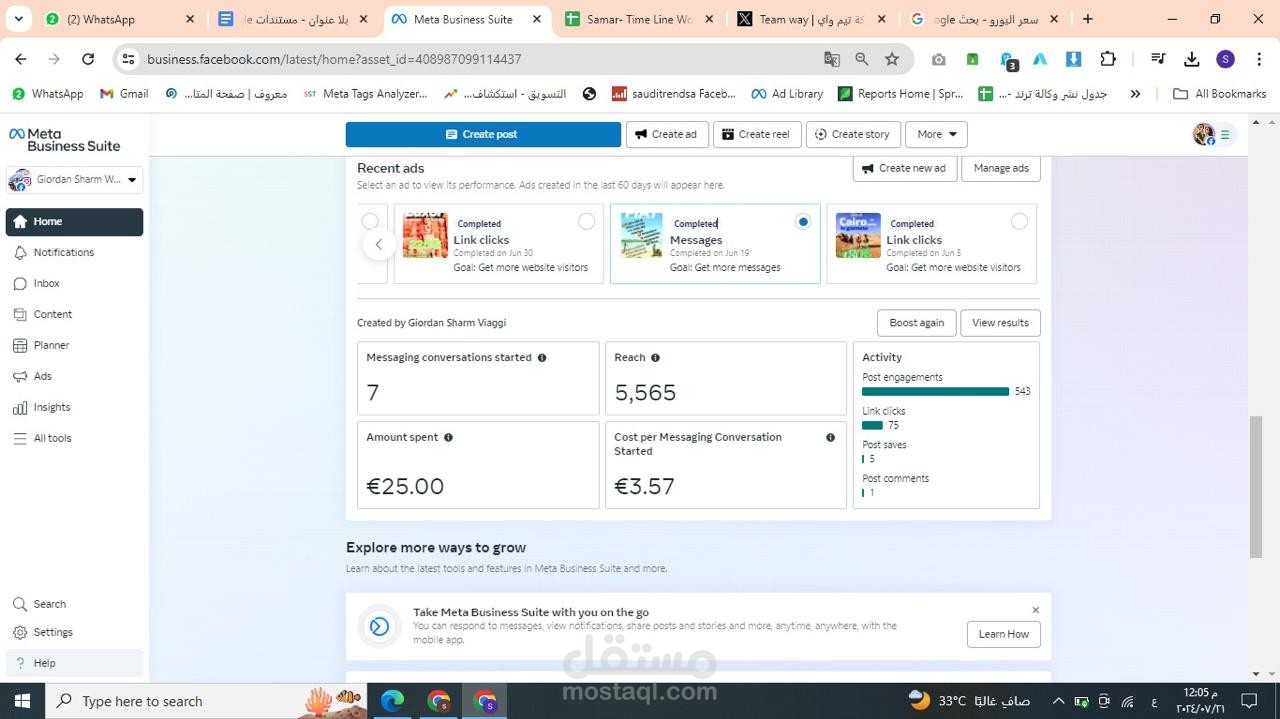The height and width of the screenshot is (719, 1280).
Task: Dismiss the Take Meta Business Suite banner
Action: coord(1036,610)
